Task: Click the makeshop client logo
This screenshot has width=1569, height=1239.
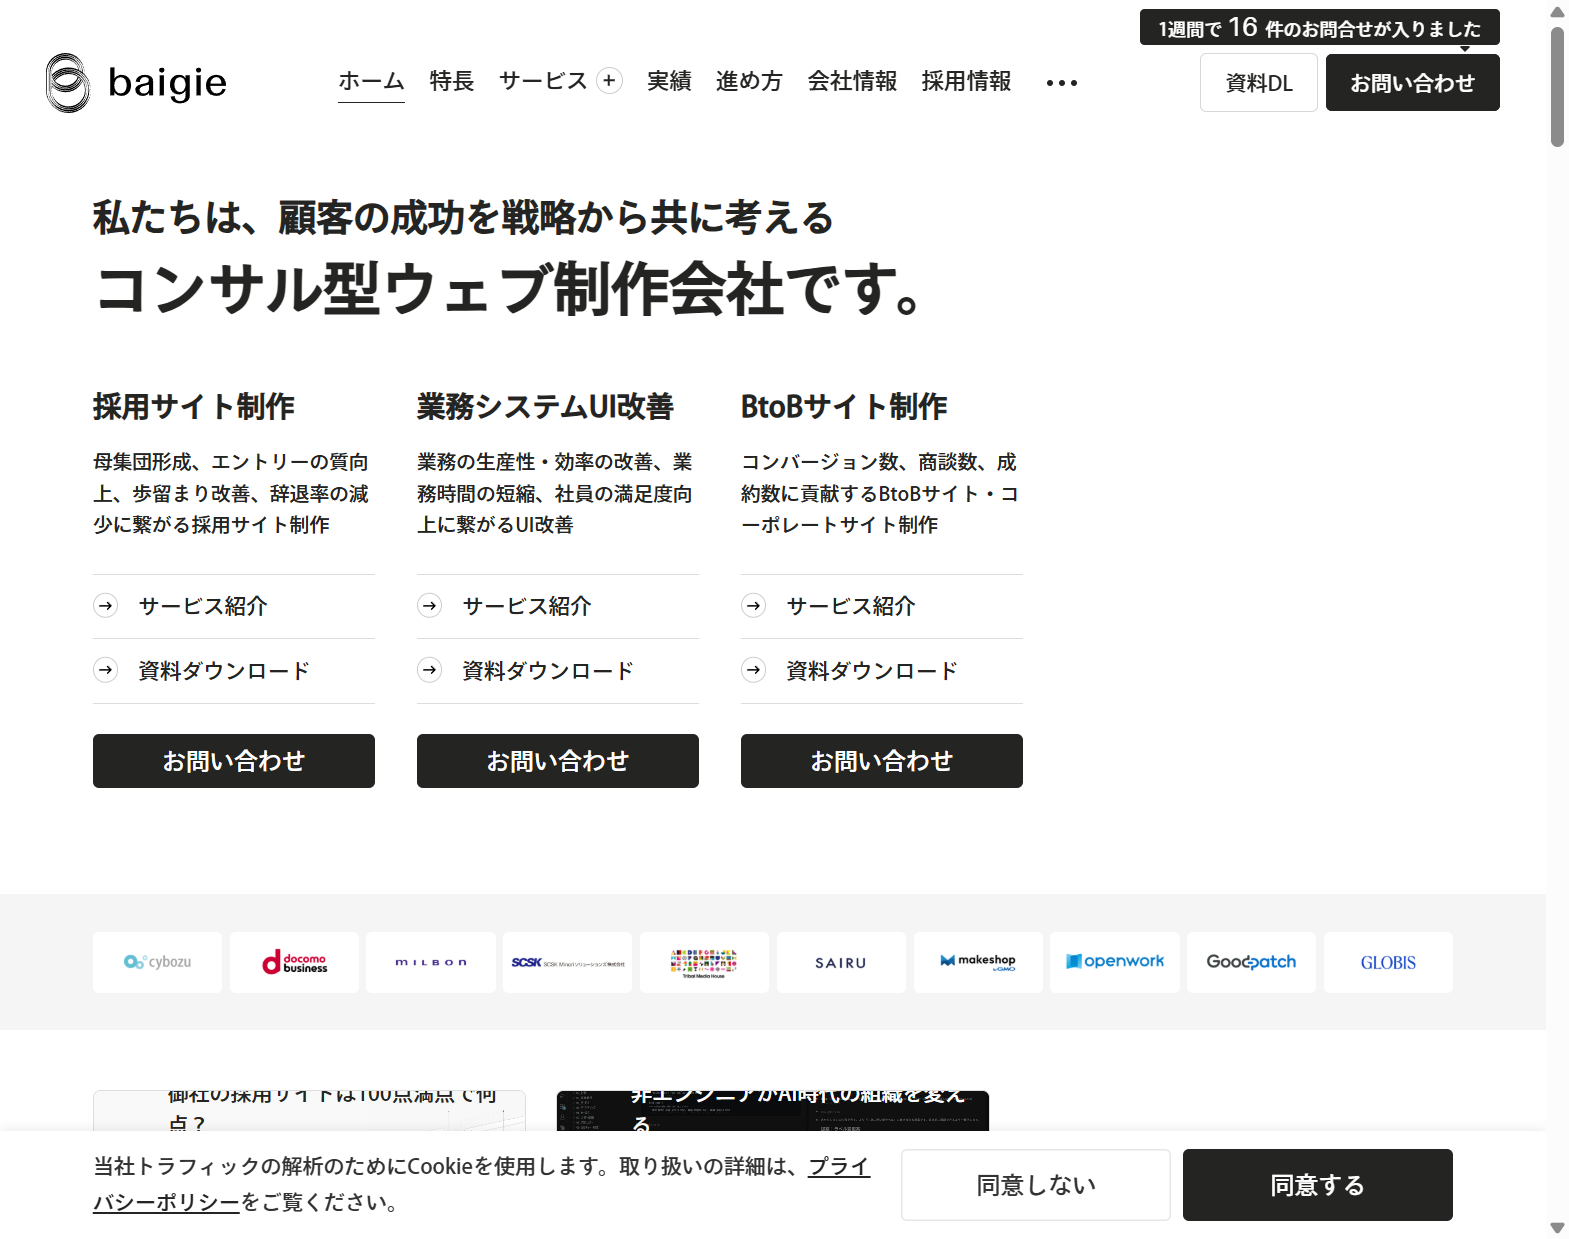Action: coord(979,962)
